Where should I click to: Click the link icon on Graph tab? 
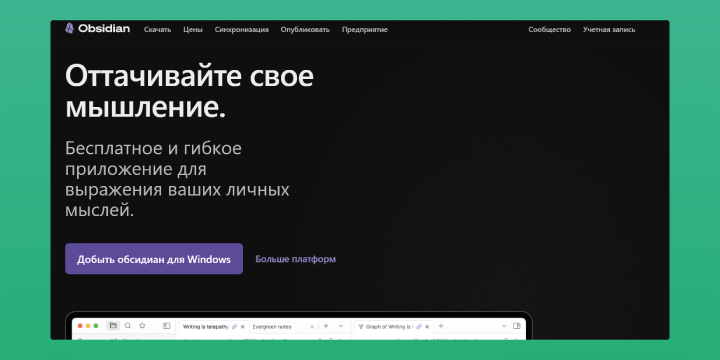coord(418,326)
